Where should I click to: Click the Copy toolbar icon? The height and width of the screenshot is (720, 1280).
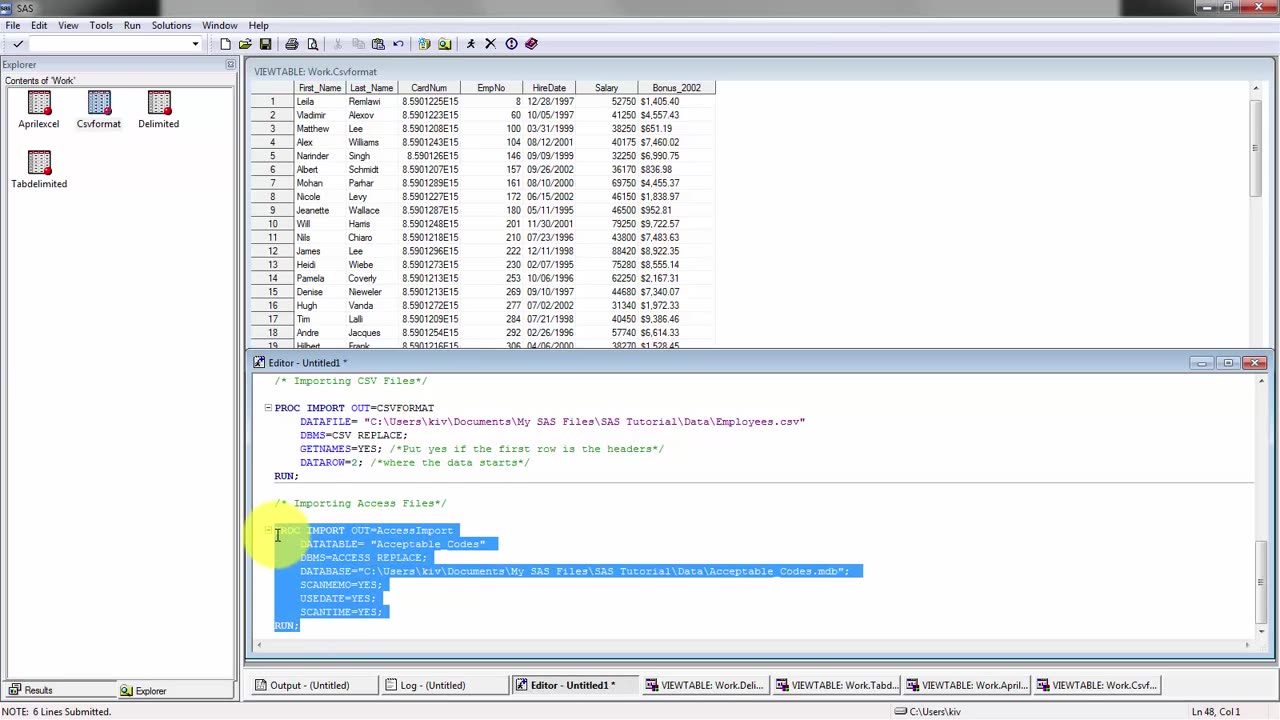358,44
